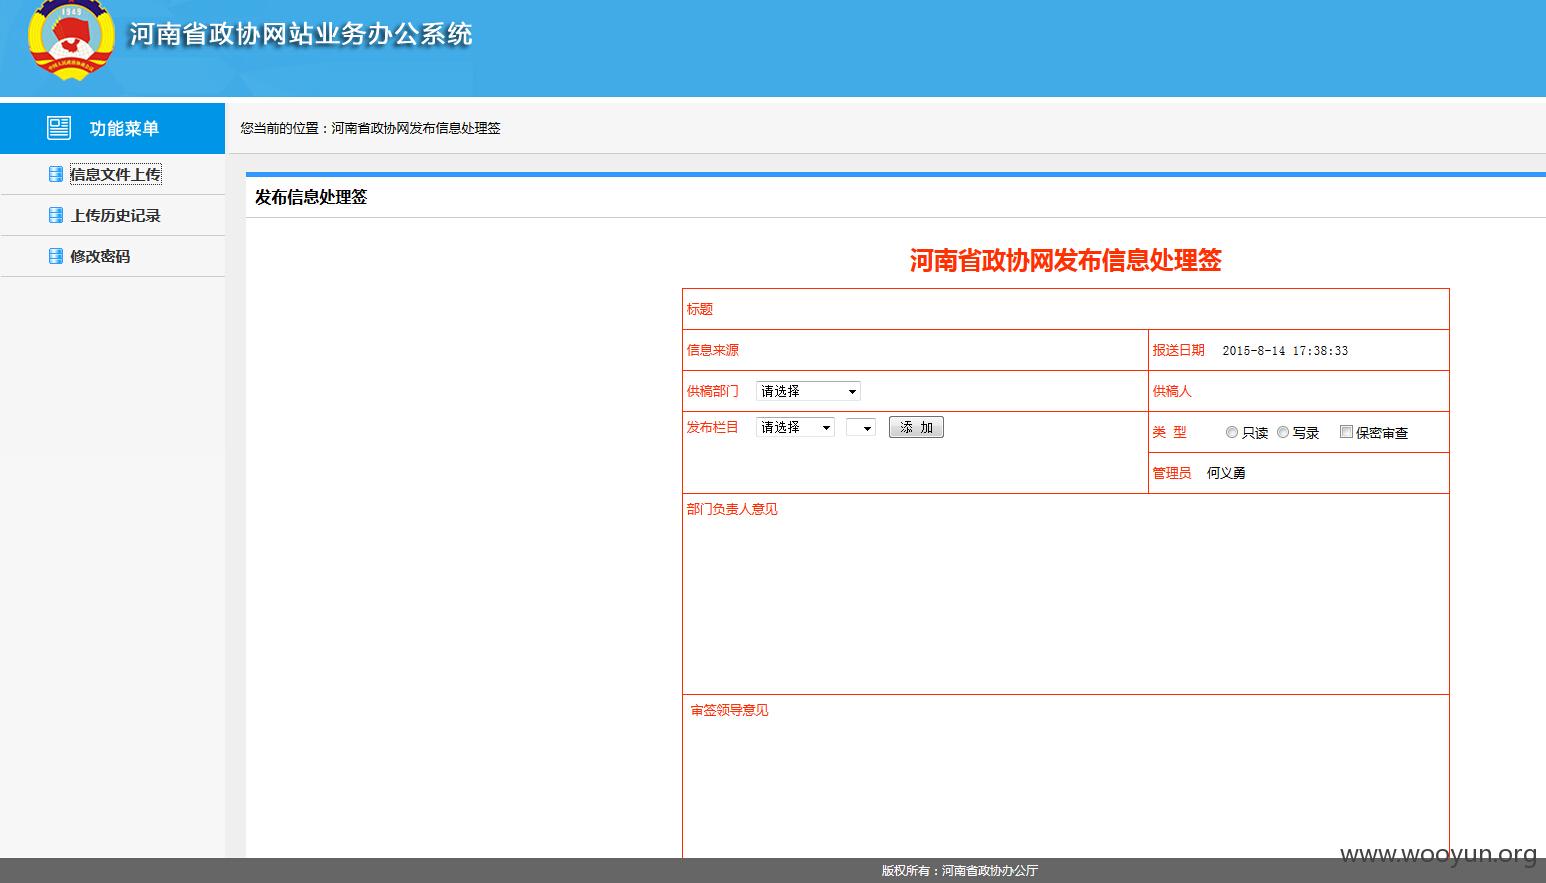This screenshot has width=1546, height=883.
Task: Click the 版权所有 footer text
Action: click(959, 871)
